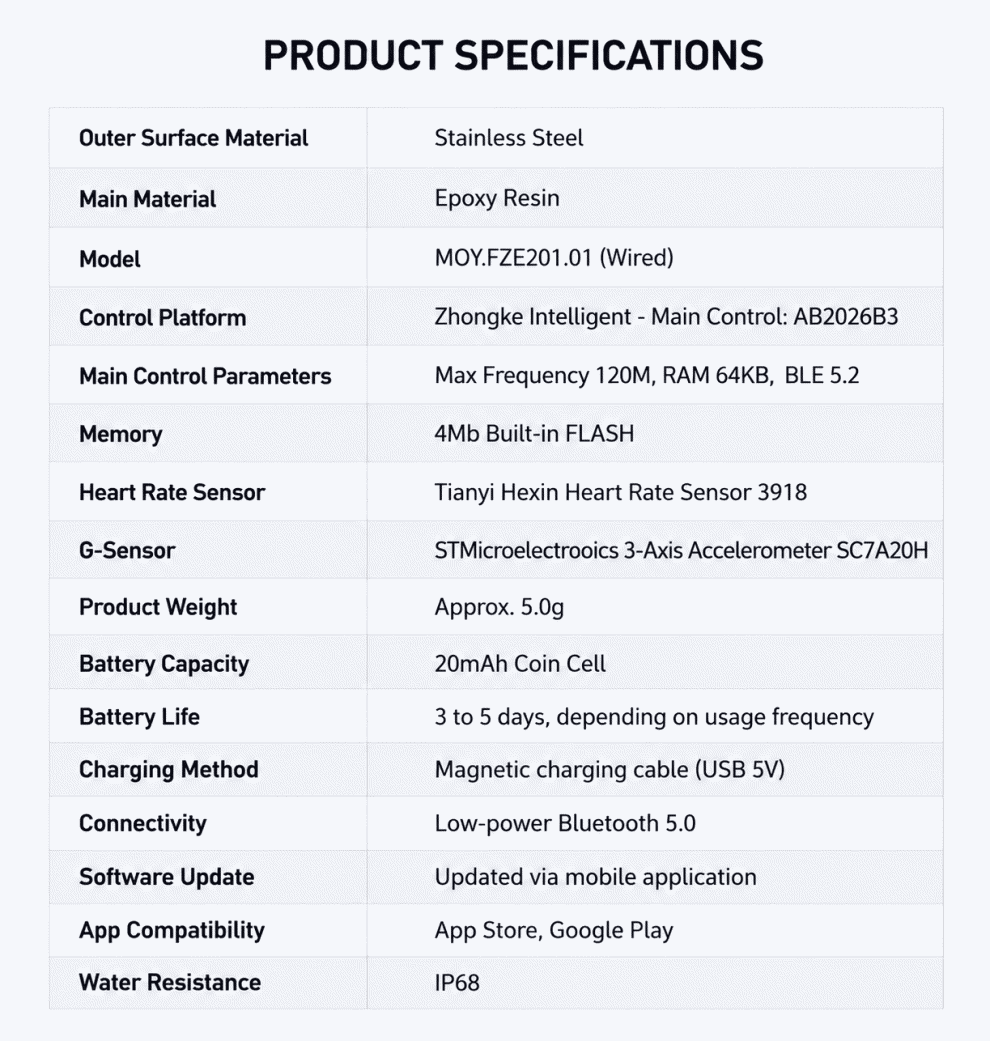Click the model number MOY.FZE201.01 (Wired)
The height and width of the screenshot is (1041, 990).
[x=554, y=258]
